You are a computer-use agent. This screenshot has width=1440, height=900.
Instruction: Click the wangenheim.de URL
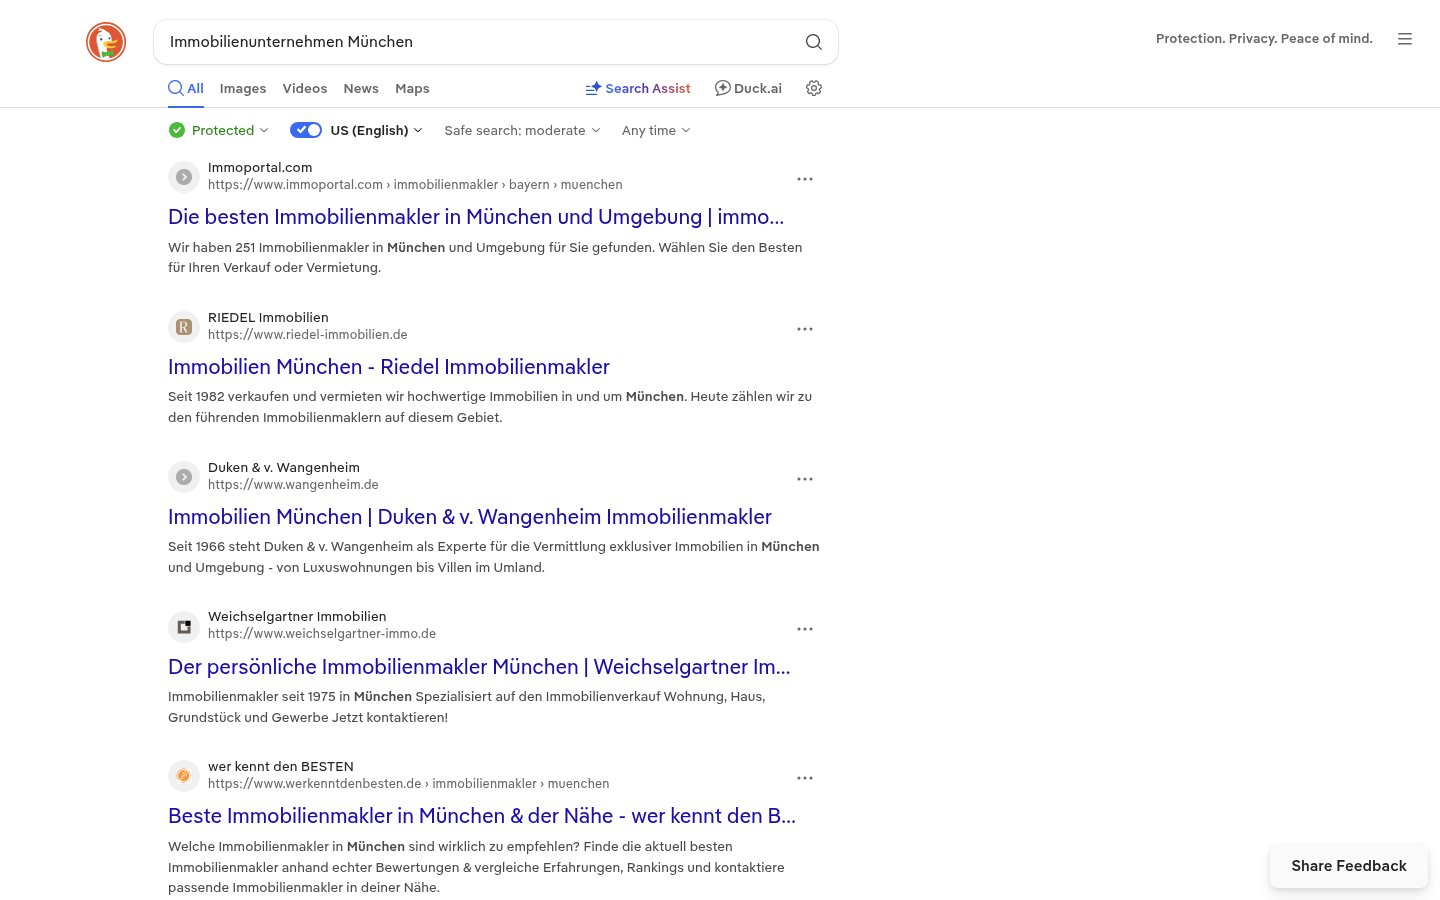click(x=293, y=485)
